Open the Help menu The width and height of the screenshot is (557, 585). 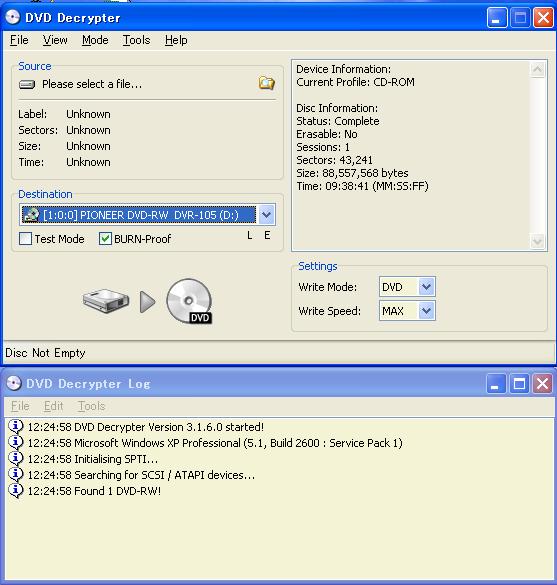(176, 40)
